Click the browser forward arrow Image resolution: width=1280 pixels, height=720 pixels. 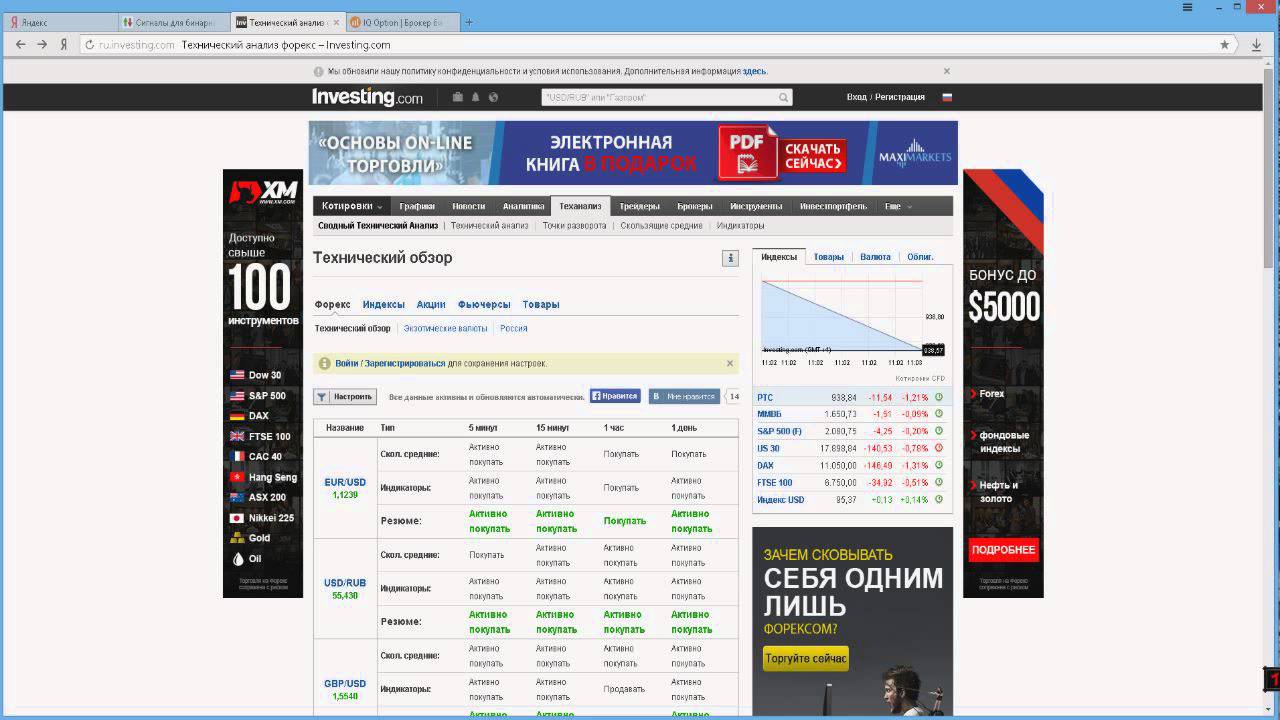(x=42, y=44)
